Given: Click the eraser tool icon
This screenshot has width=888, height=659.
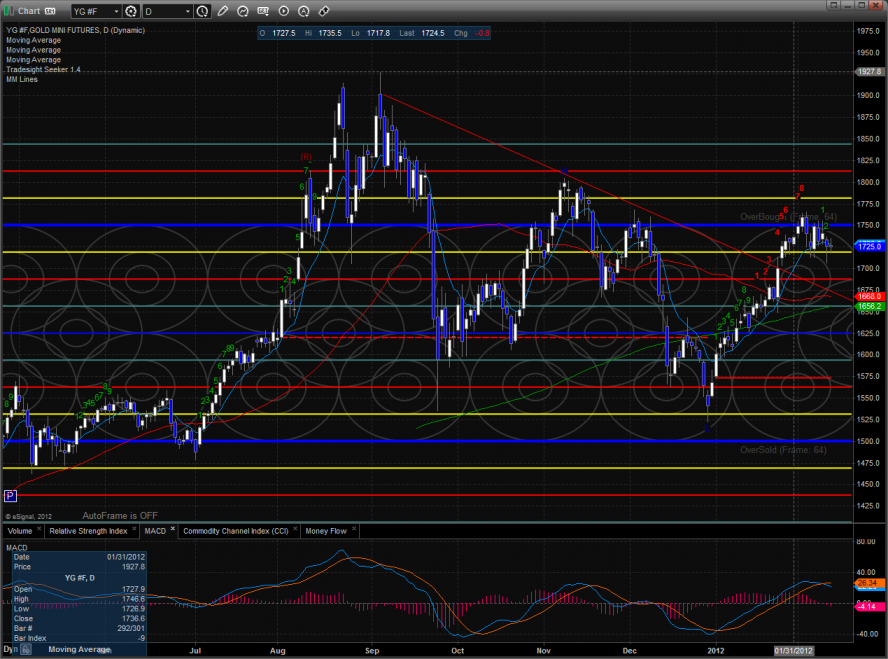Looking at the screenshot, I should pyautogui.click(x=323, y=11).
